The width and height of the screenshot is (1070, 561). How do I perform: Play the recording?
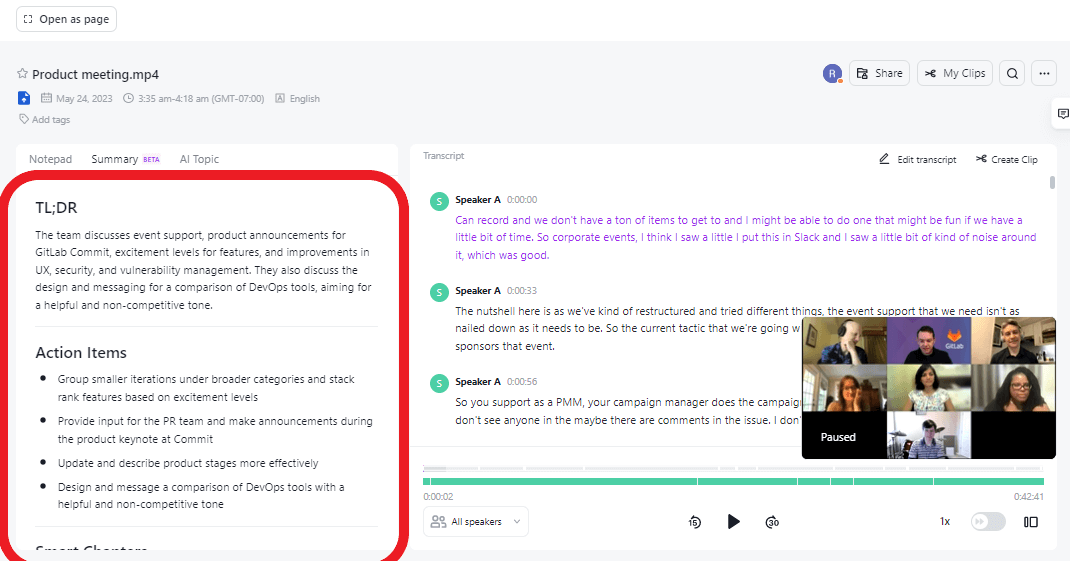pos(734,522)
